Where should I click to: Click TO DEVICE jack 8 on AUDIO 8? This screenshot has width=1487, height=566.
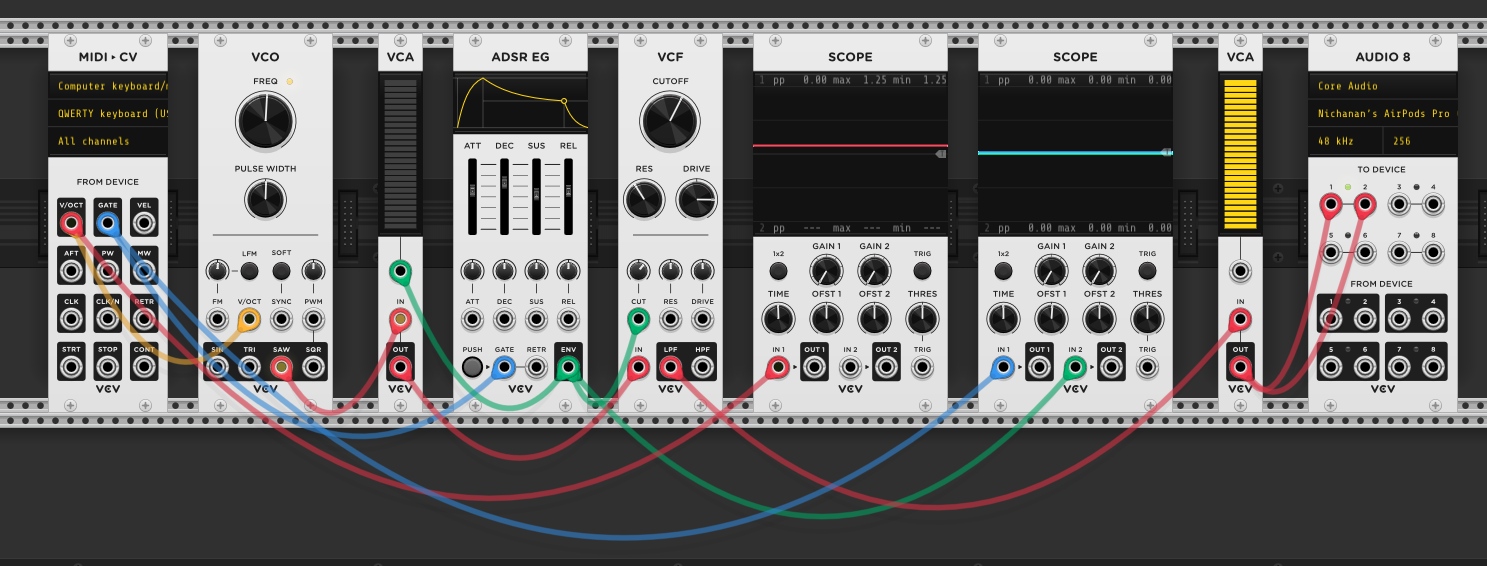point(1433,254)
